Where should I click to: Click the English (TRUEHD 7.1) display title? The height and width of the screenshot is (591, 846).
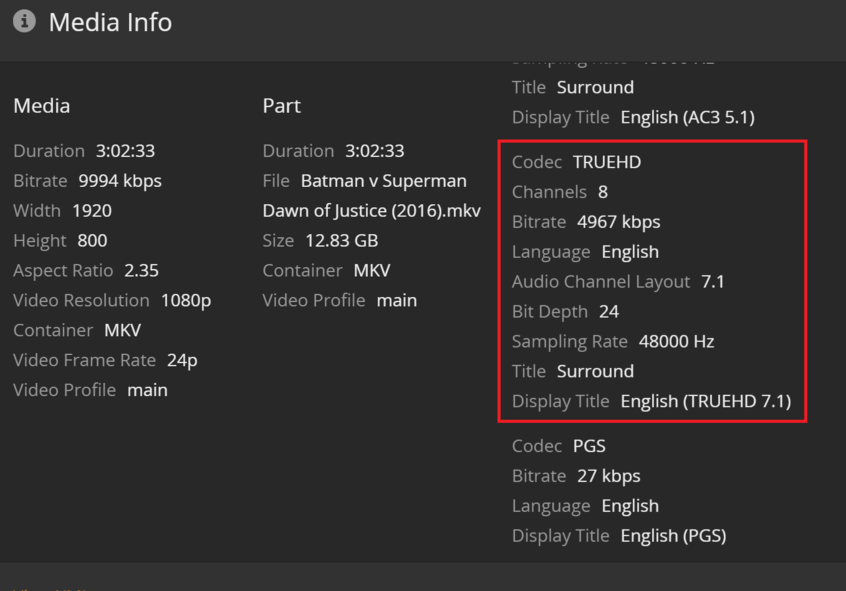point(706,402)
